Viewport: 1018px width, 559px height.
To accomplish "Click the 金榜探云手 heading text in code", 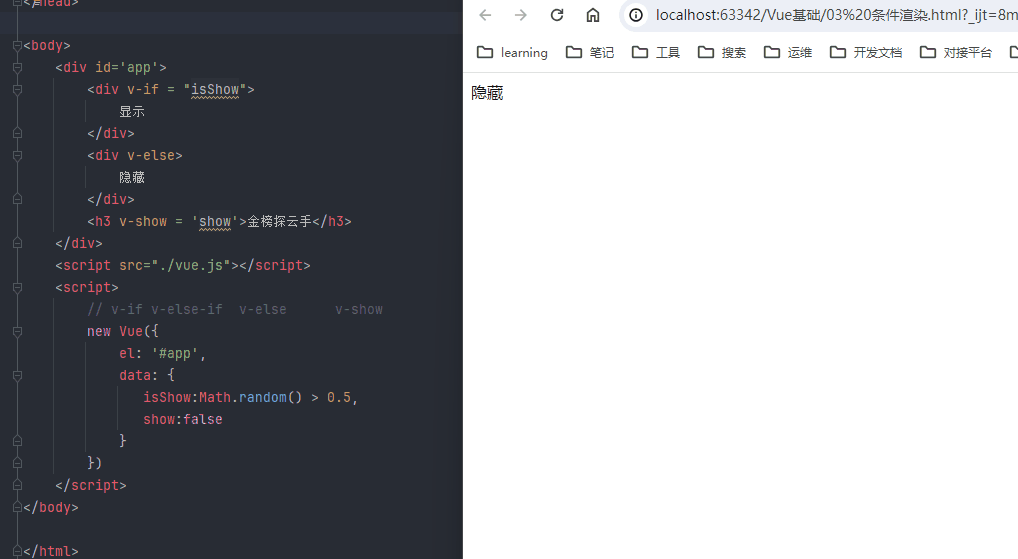I will click(x=279, y=221).
